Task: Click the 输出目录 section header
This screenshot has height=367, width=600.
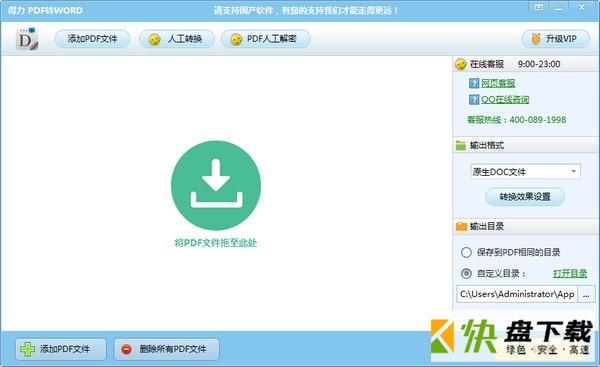Action: point(526,226)
